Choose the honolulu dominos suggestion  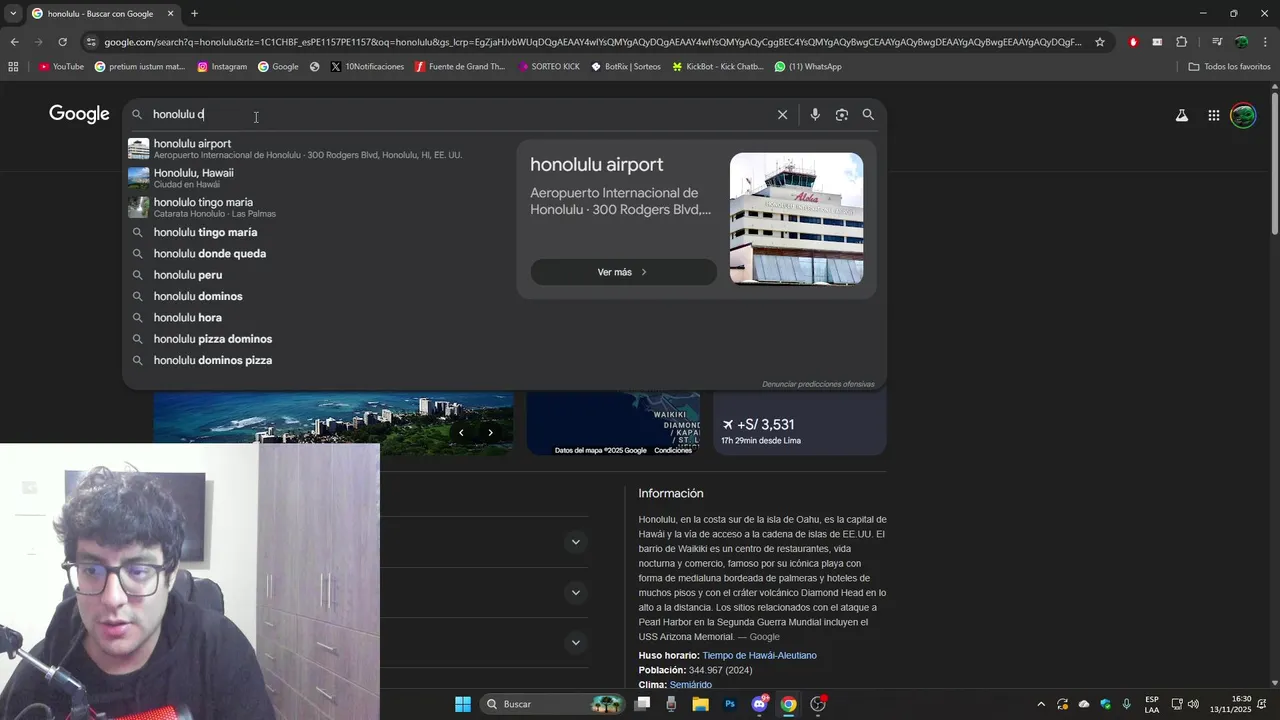(317, 296)
